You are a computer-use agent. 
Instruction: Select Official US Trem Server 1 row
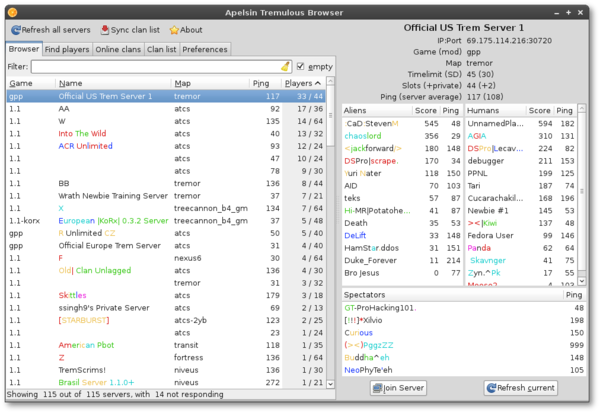click(166, 96)
